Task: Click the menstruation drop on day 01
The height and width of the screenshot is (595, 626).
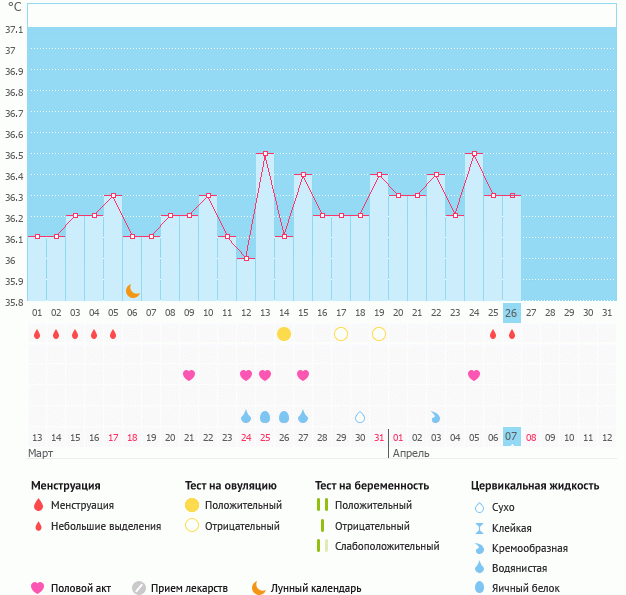Action: (37, 334)
